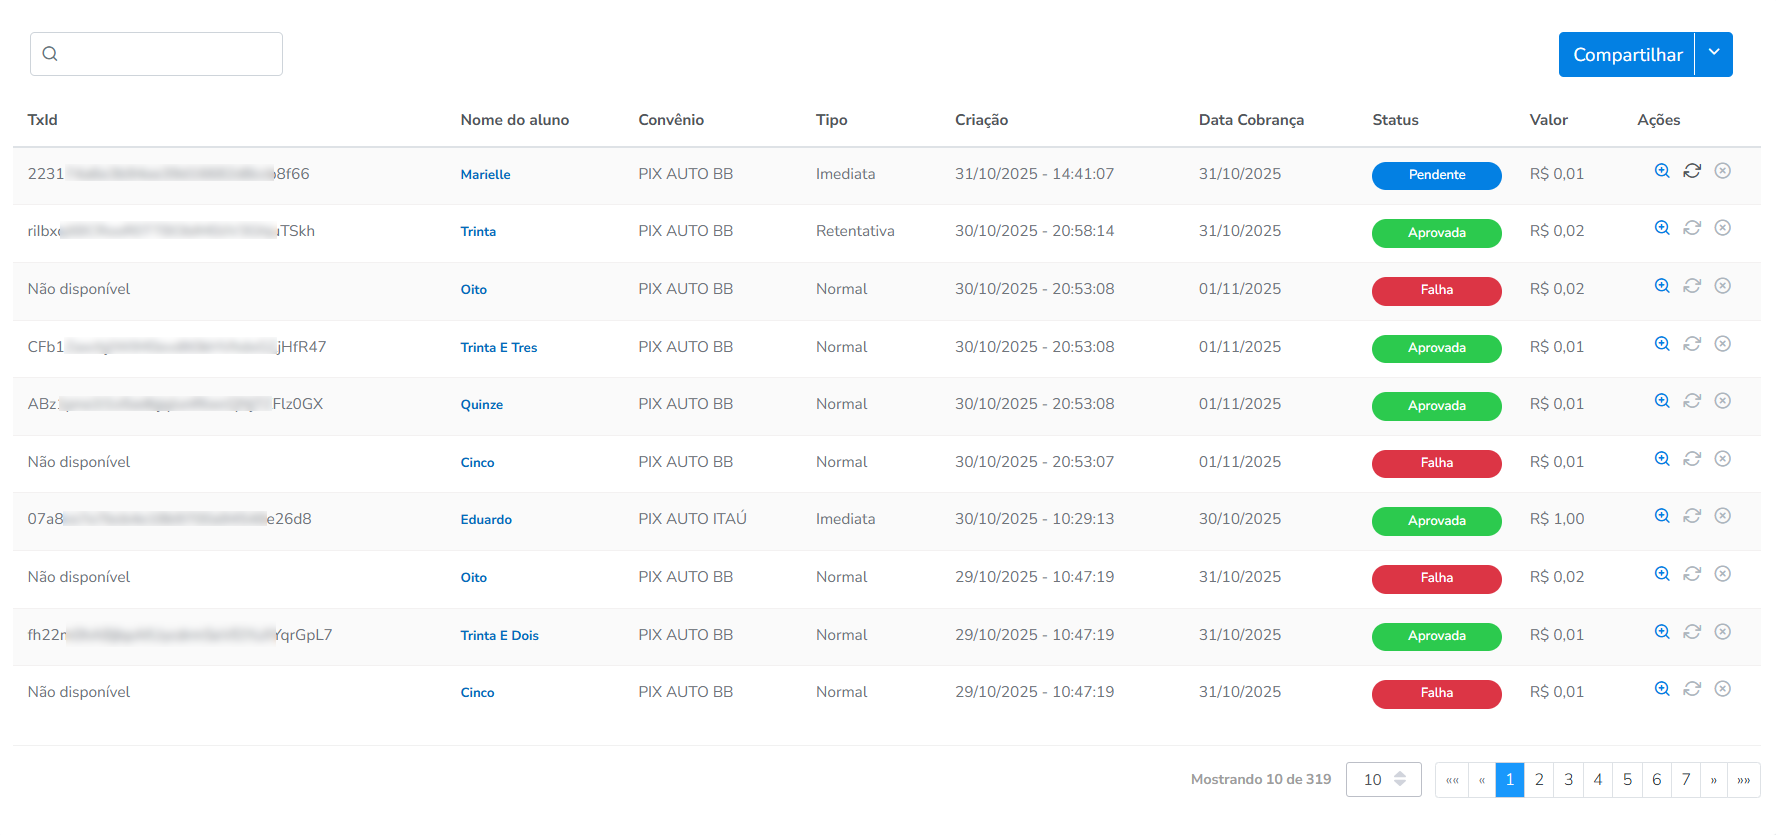
Task: Click the next page single arrow
Action: [x=1714, y=780]
